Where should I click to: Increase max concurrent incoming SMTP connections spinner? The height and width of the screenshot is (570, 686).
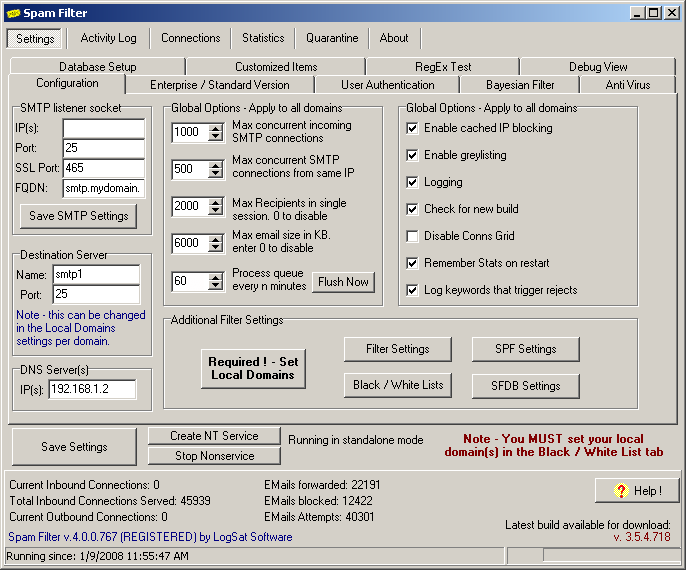(217, 128)
